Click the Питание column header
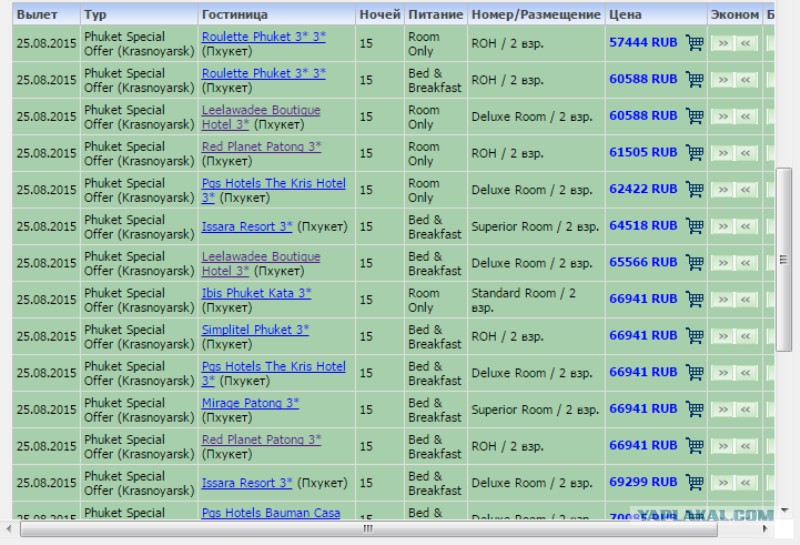 pyautogui.click(x=435, y=15)
